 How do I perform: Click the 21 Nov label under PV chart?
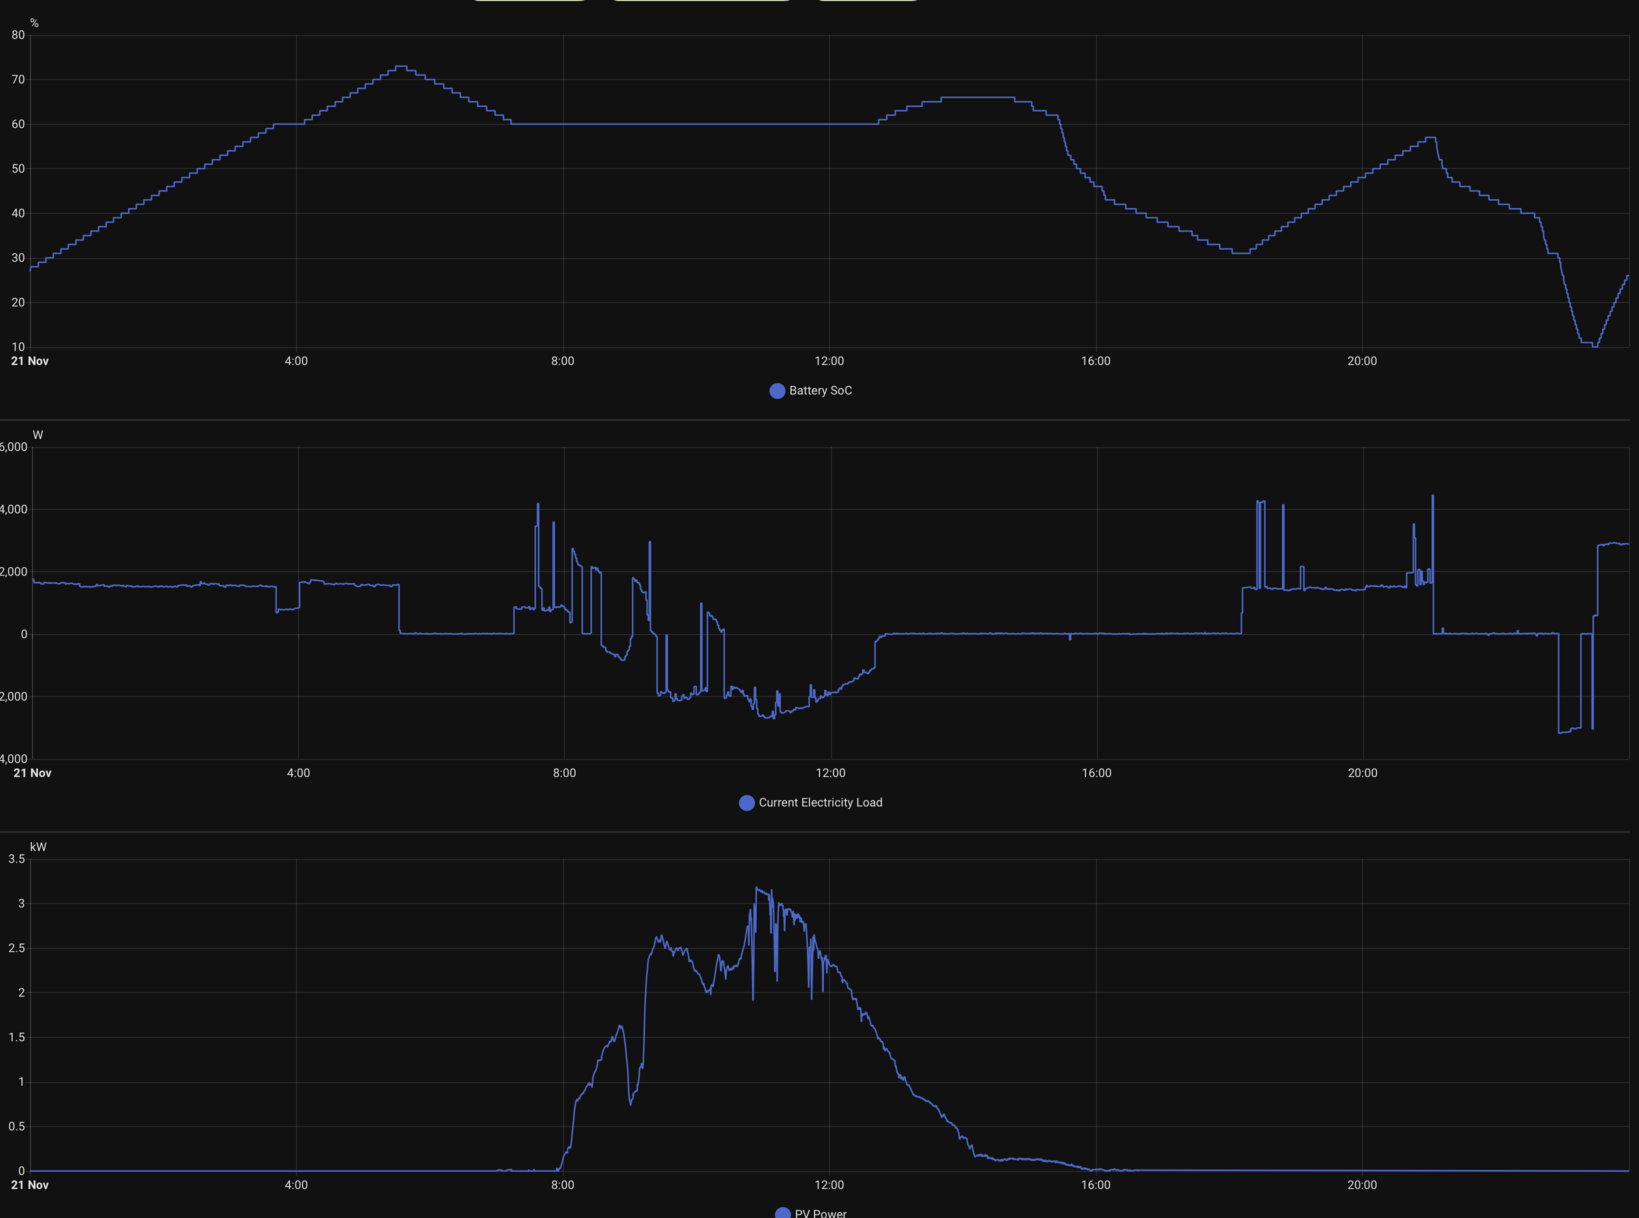[x=30, y=1185]
